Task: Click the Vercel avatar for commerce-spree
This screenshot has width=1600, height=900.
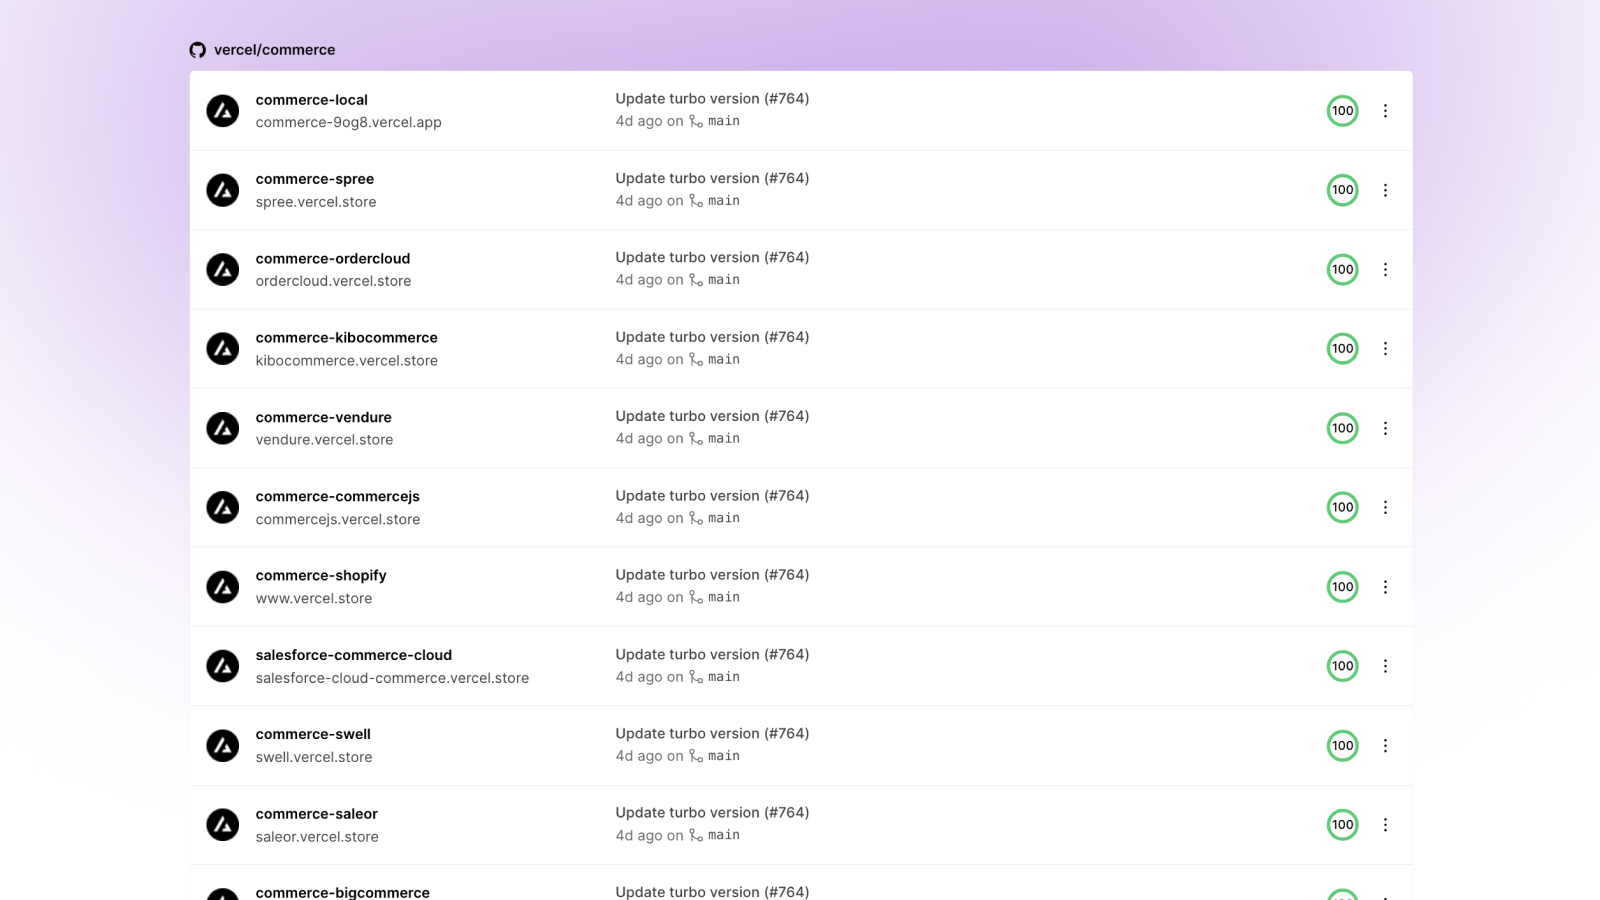Action: 222,190
